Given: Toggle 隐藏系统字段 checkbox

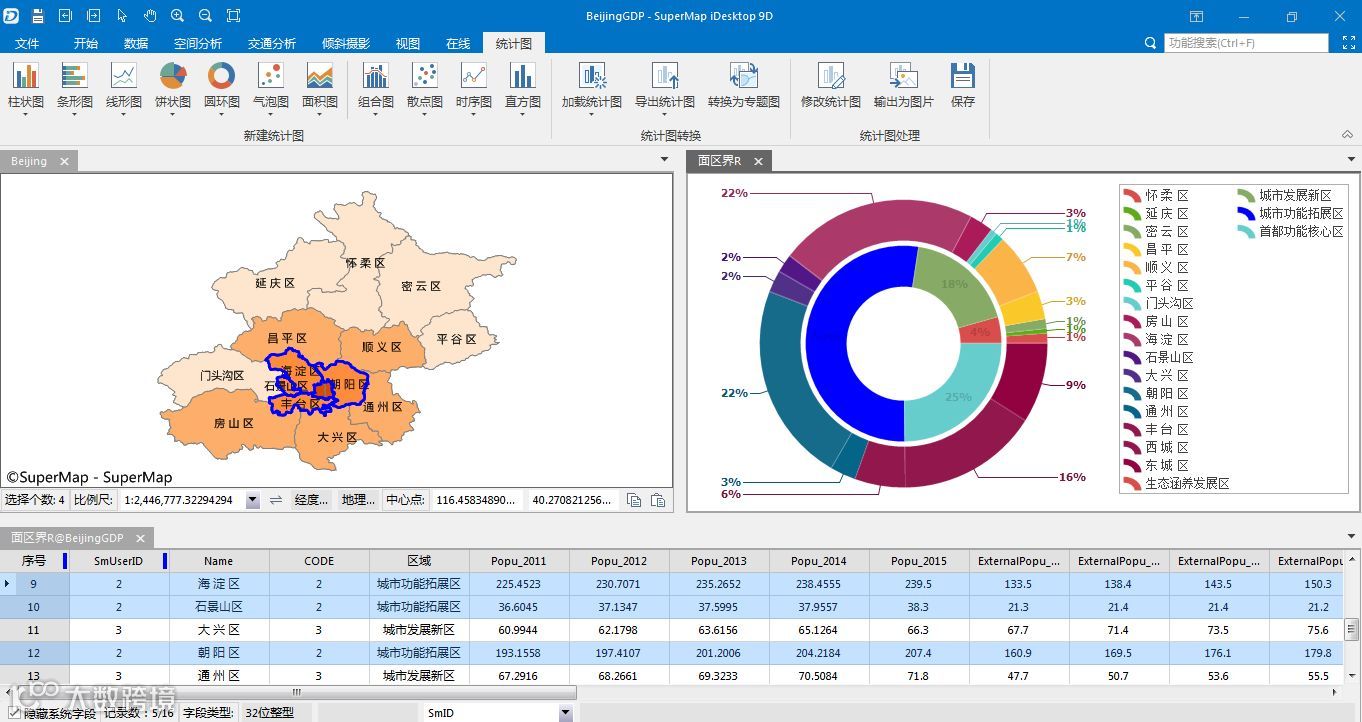Looking at the screenshot, I should (x=12, y=713).
